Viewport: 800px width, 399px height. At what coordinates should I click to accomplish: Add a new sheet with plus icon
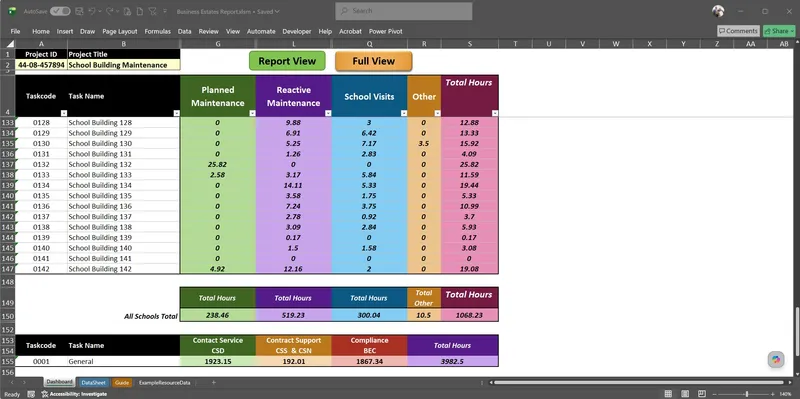pyautogui.click(x=214, y=382)
